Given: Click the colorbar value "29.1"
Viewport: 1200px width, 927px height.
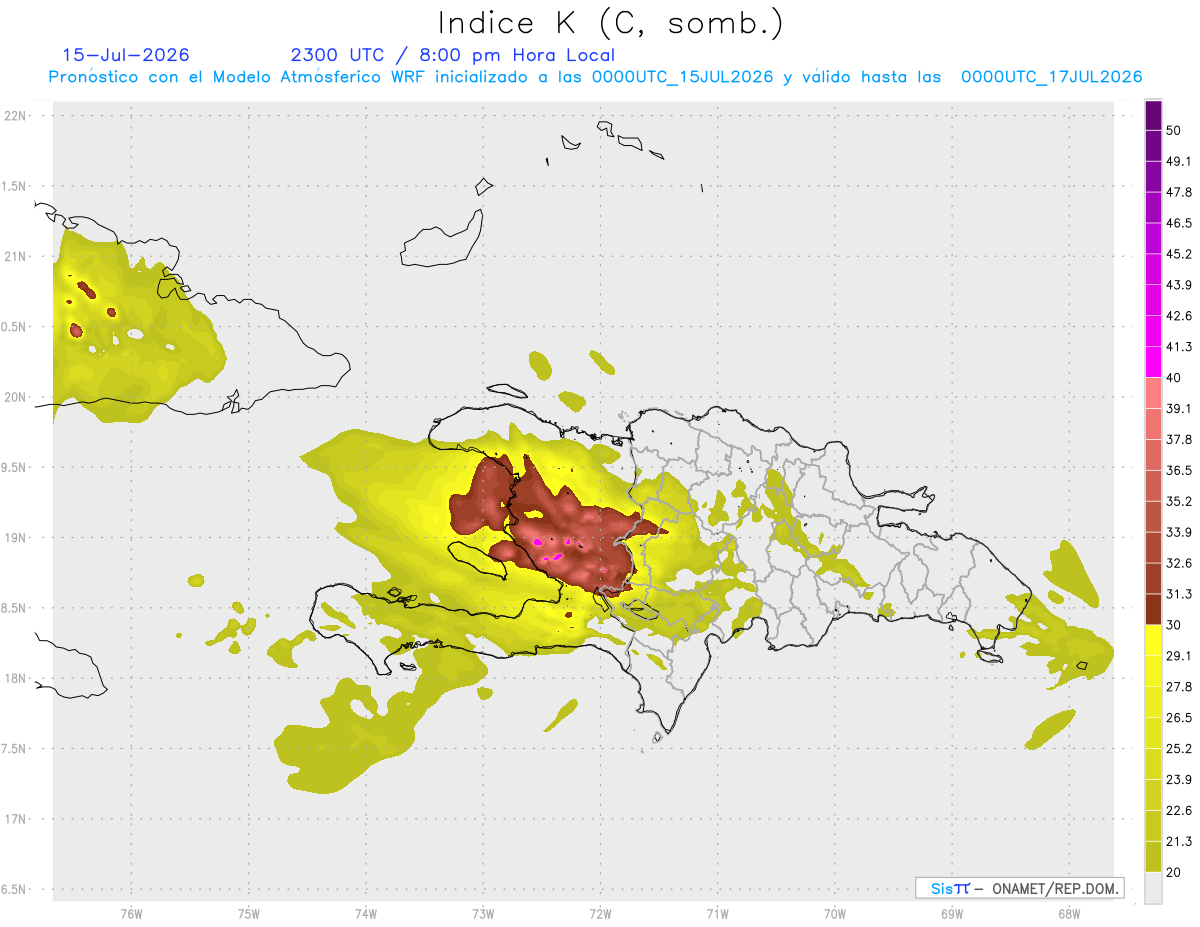Looking at the screenshot, I should [x=1179, y=656].
